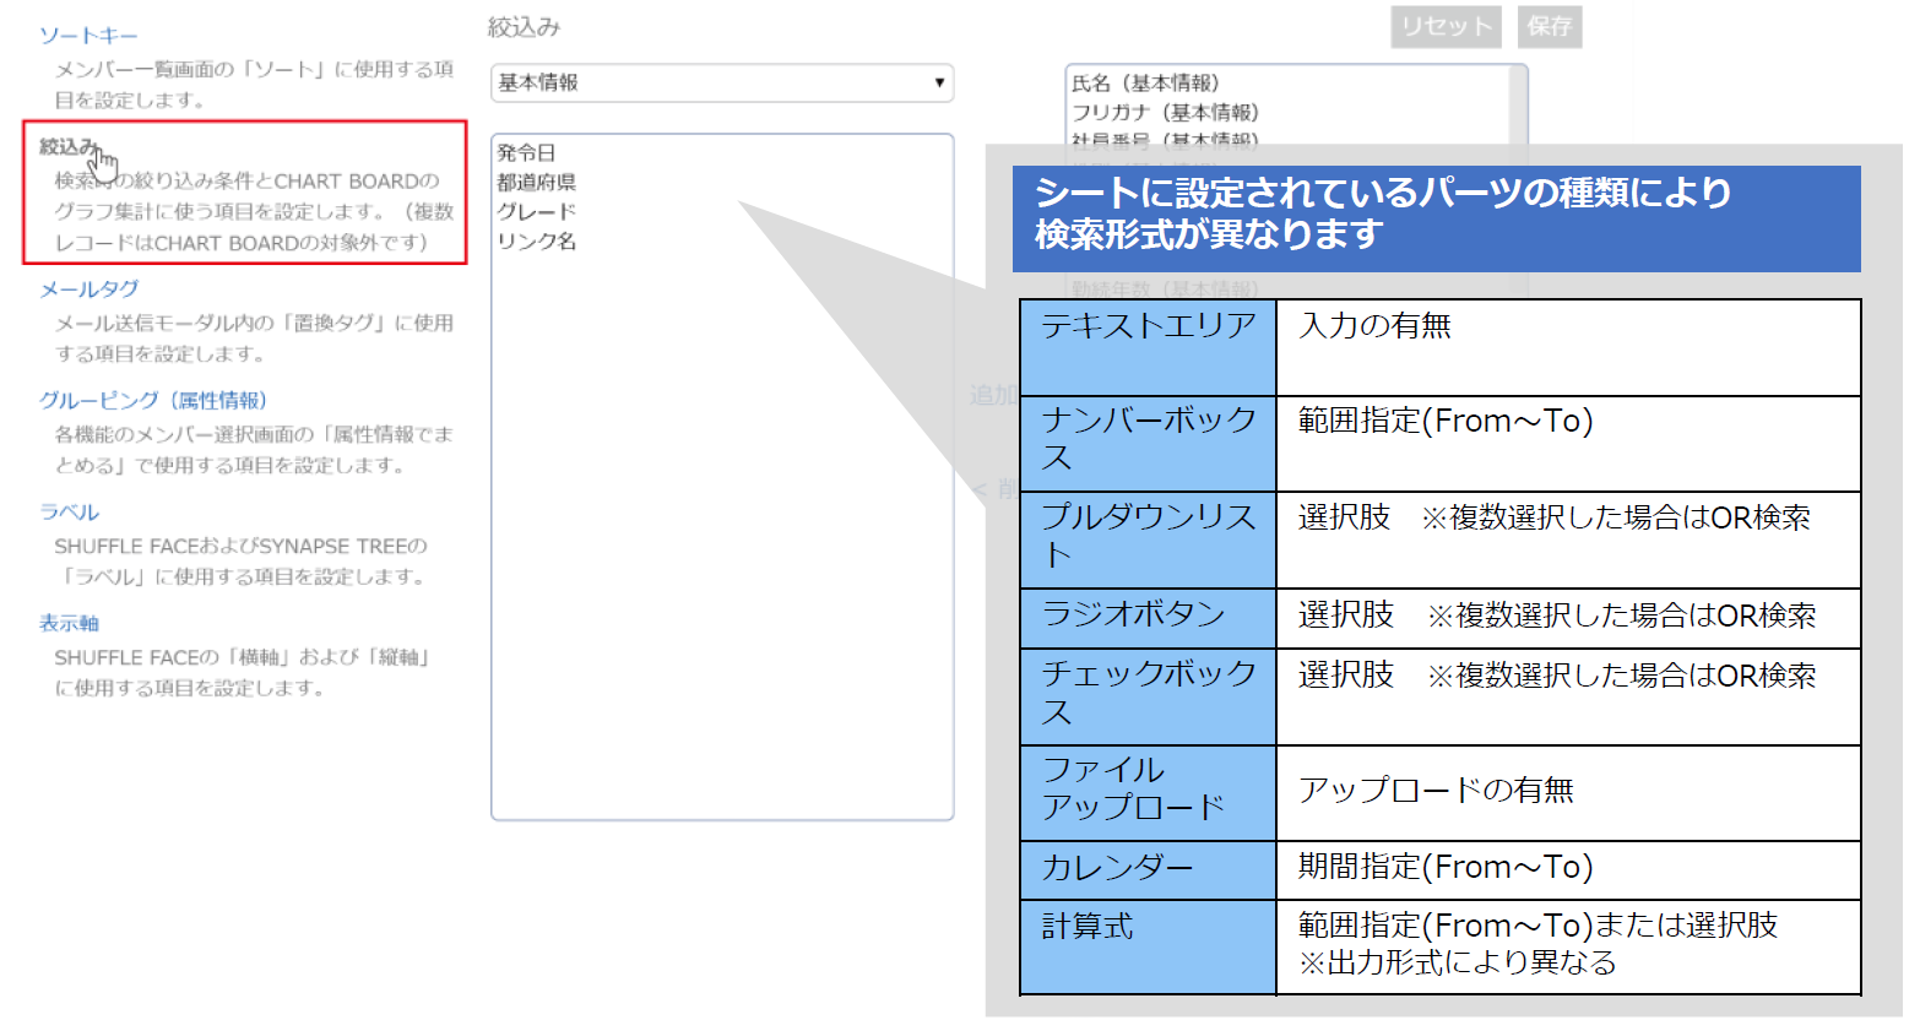Viewport: 1918px width, 1027px height.
Task: Click the ラジオボタン table cell
Action: tap(1148, 618)
